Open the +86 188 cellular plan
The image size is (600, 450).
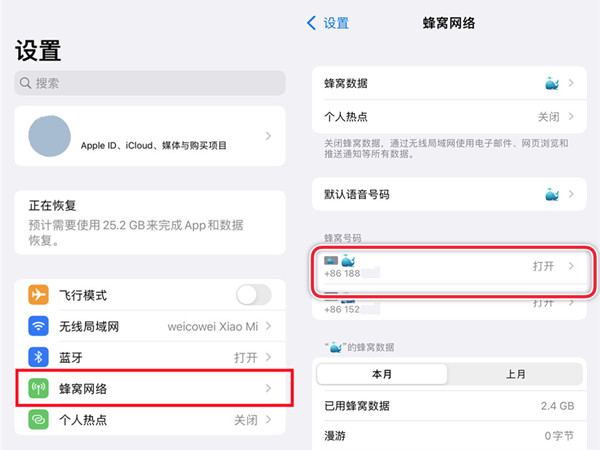[x=448, y=266]
